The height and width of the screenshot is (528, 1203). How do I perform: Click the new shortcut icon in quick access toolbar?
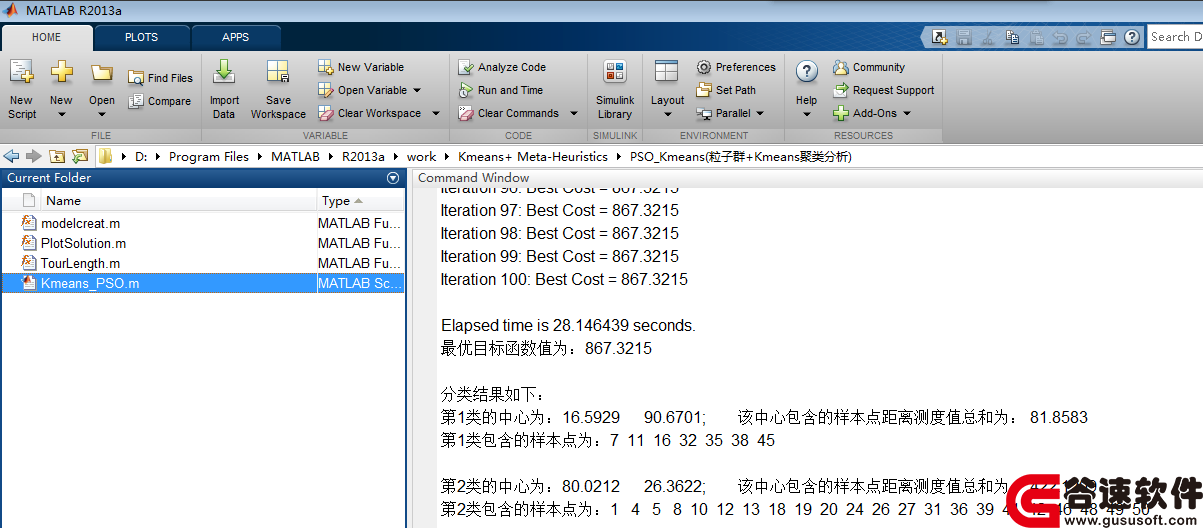pos(940,37)
